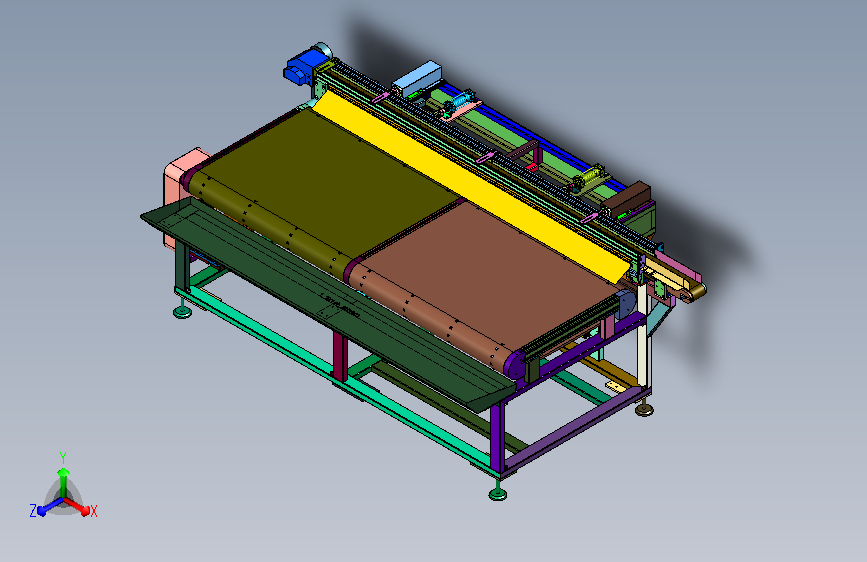The image size is (867, 562).
Task: Select the leveling foot at the left corner
Action: click(182, 310)
